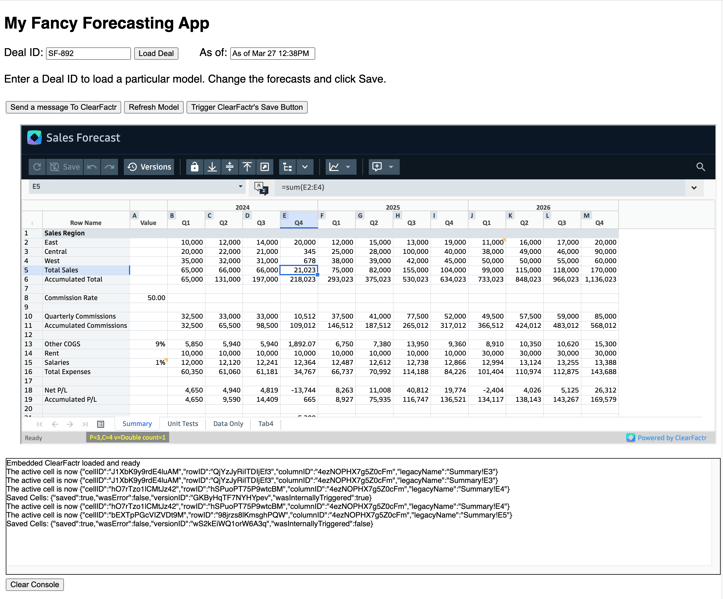Click the Deal ID input field
Viewport: 723px width, 599px height.
click(88, 53)
